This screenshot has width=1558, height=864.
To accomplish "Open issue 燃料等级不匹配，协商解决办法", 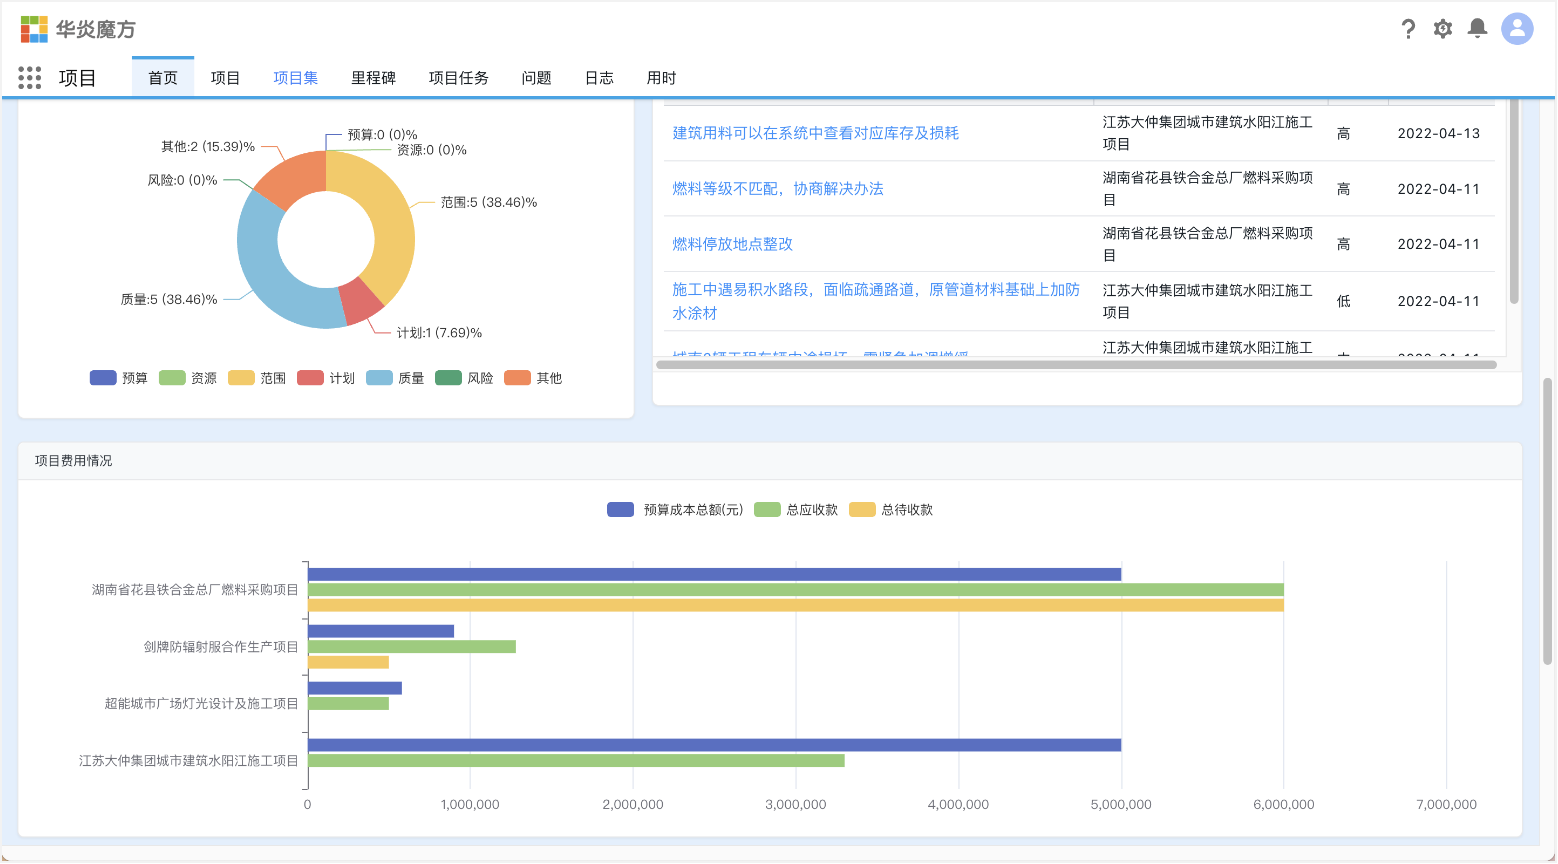I will tap(777, 189).
